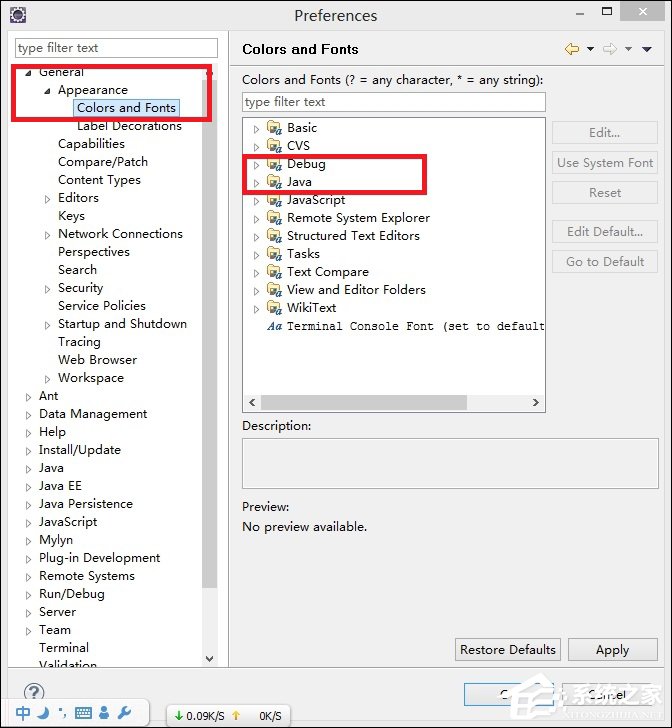
Task: Click the font list scroll right arrow
Action: click(x=535, y=403)
